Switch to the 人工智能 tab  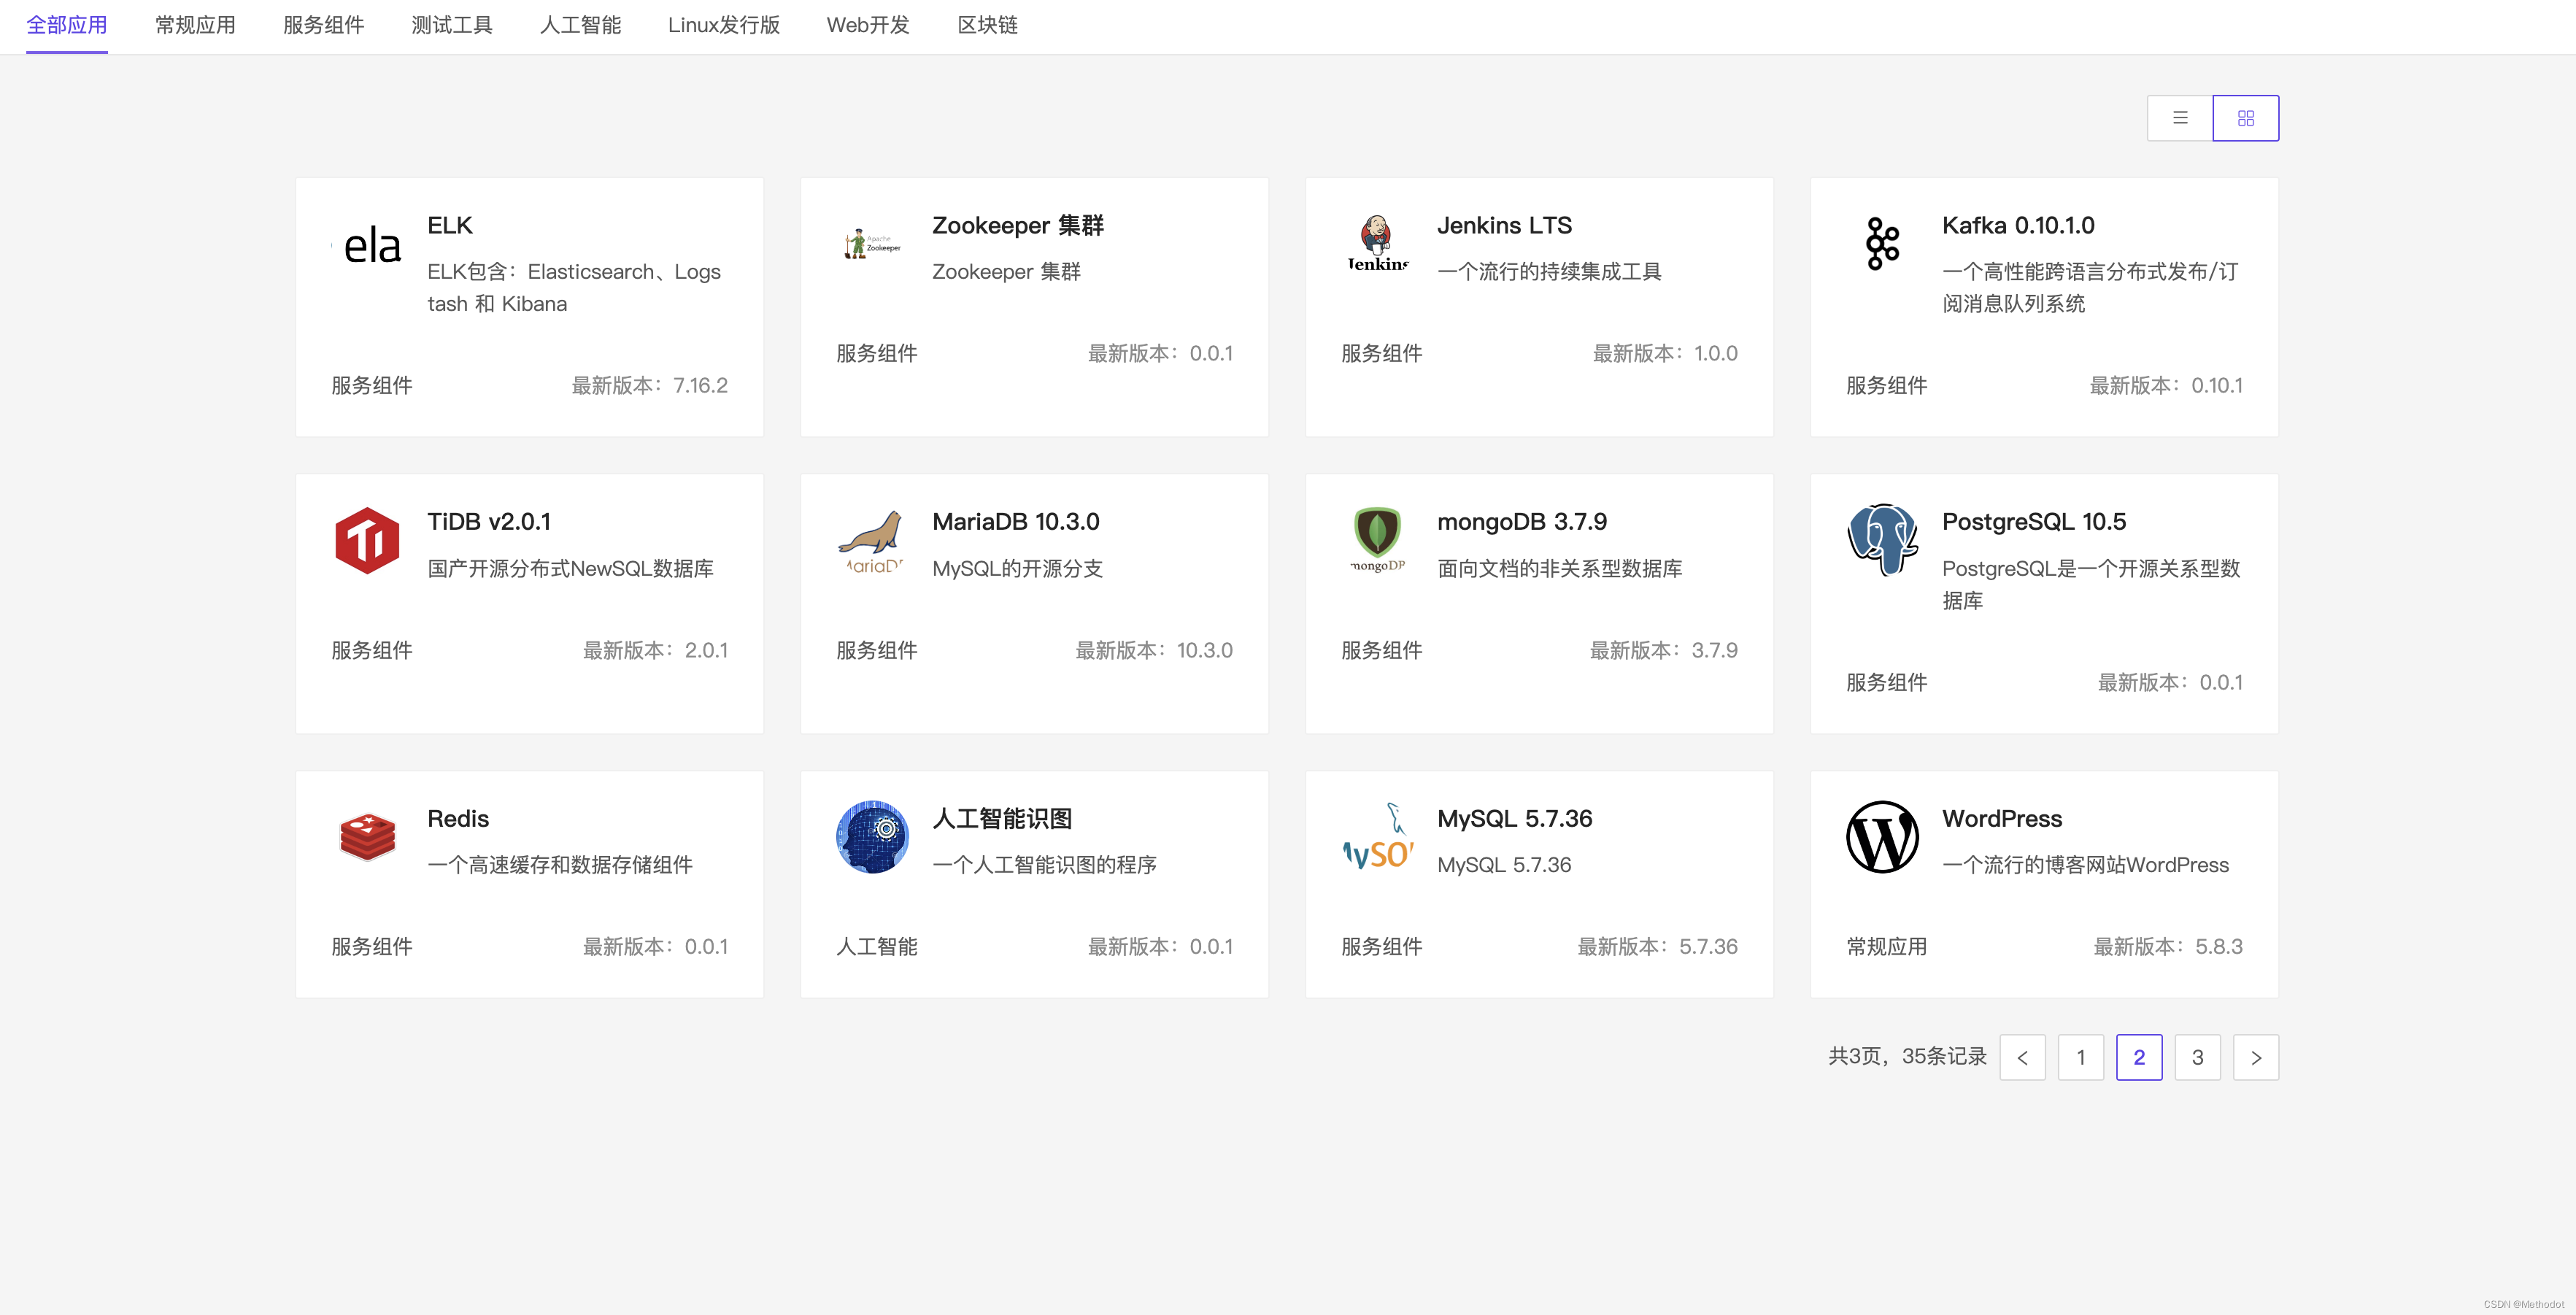pyautogui.click(x=580, y=25)
